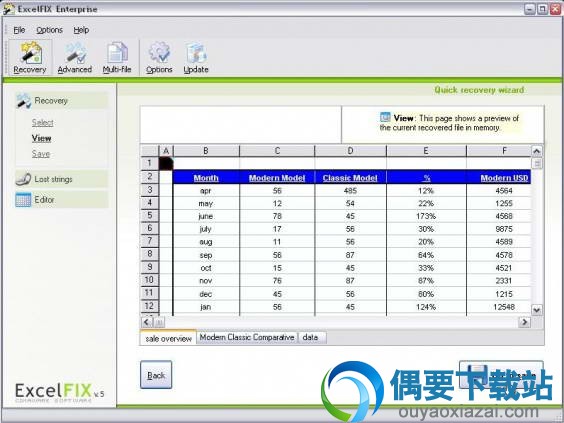564x423 pixels.
Task: Click the cell containing june
Action: click(x=206, y=216)
